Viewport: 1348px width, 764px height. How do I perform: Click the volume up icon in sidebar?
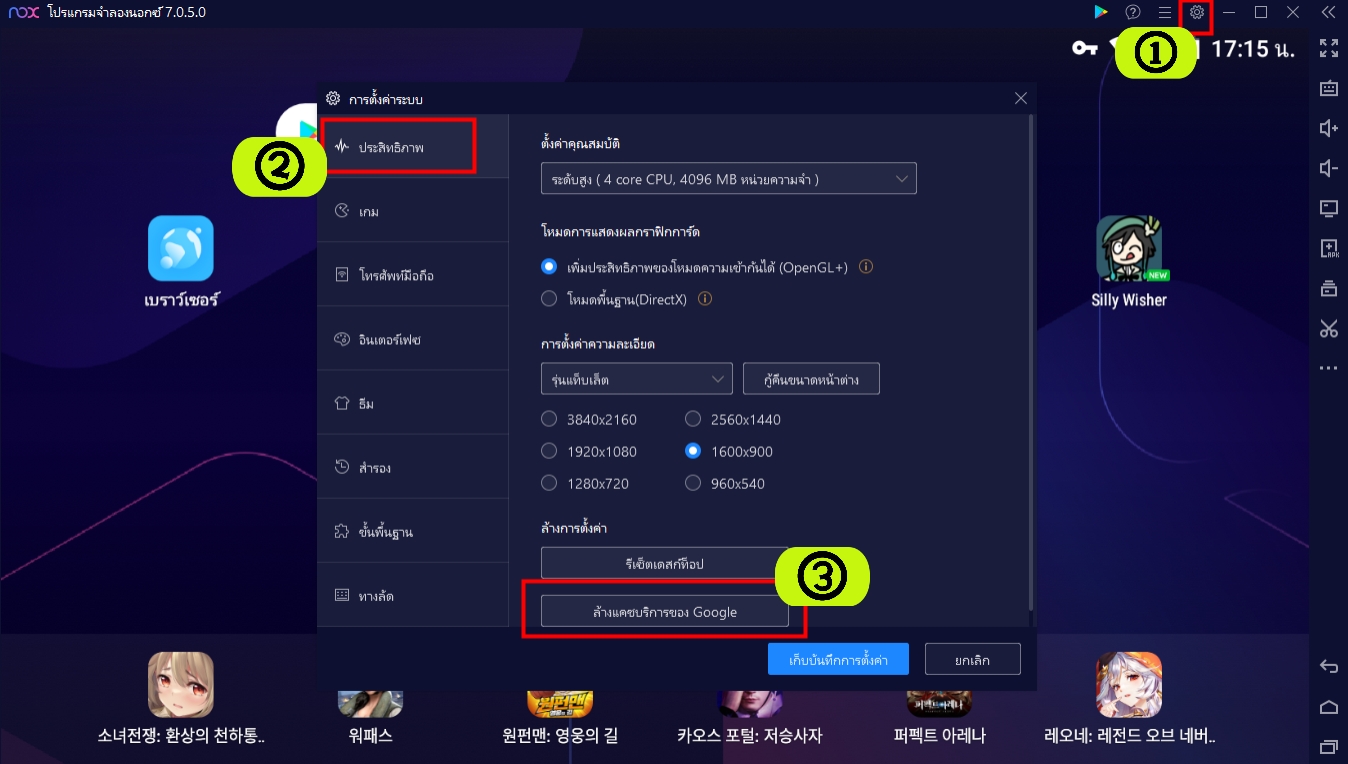point(1329,128)
